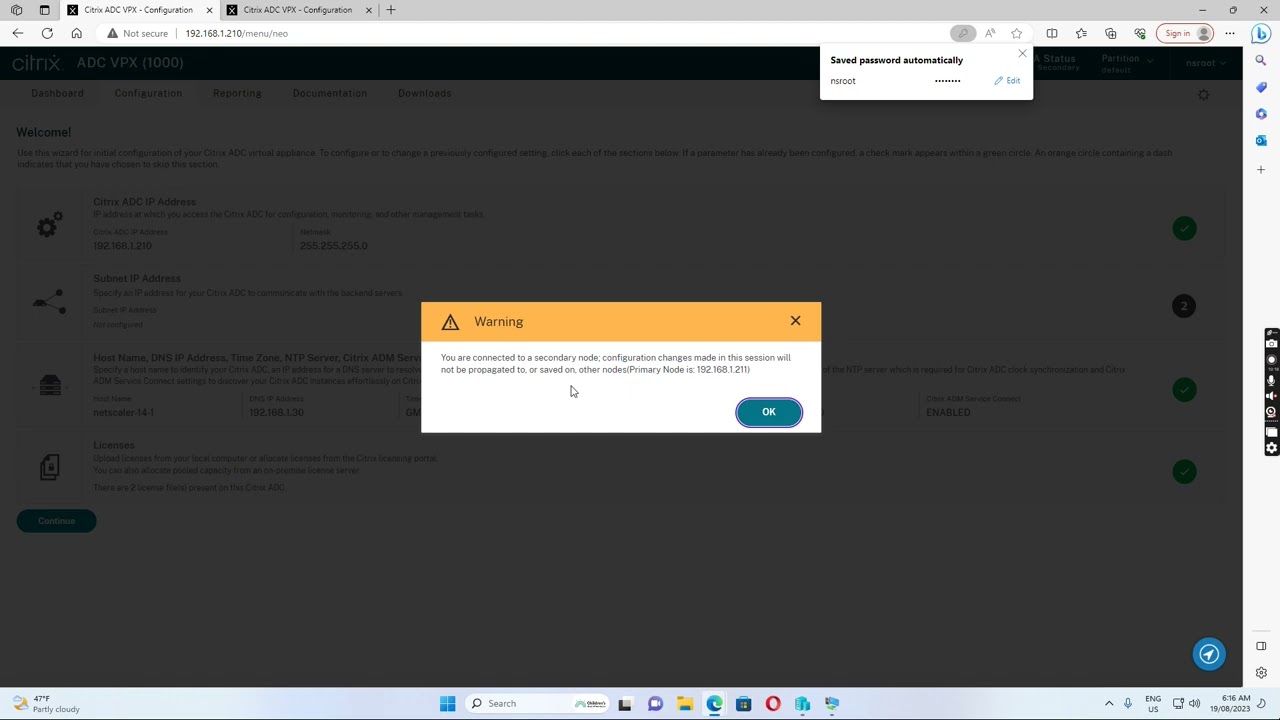Add this page to favorites
Viewport: 1280px width, 720px height.
tap(1017, 33)
